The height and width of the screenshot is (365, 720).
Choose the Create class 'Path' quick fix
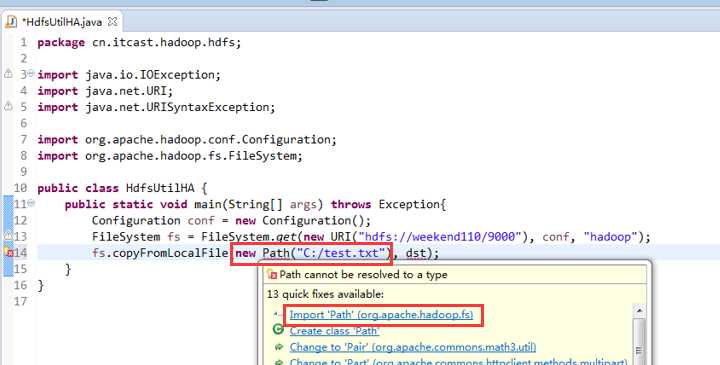pos(334,331)
